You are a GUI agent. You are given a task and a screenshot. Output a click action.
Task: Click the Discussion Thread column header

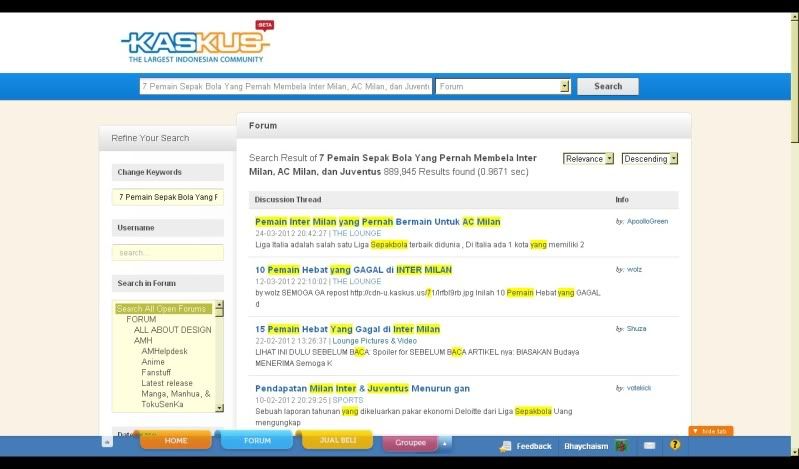click(x=288, y=200)
